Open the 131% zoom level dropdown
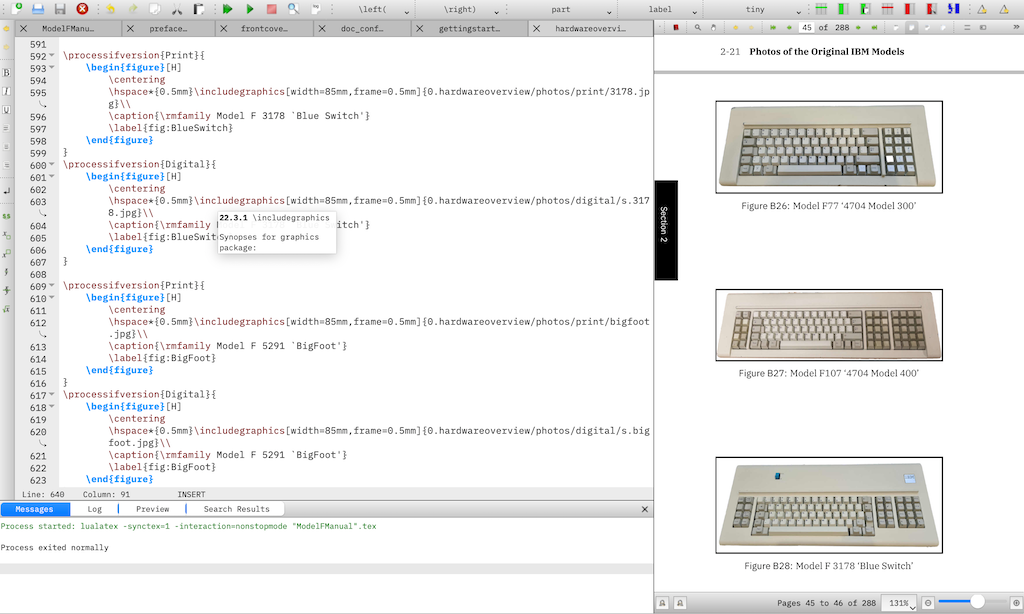Image resolution: width=1024 pixels, height=614 pixels. point(899,603)
